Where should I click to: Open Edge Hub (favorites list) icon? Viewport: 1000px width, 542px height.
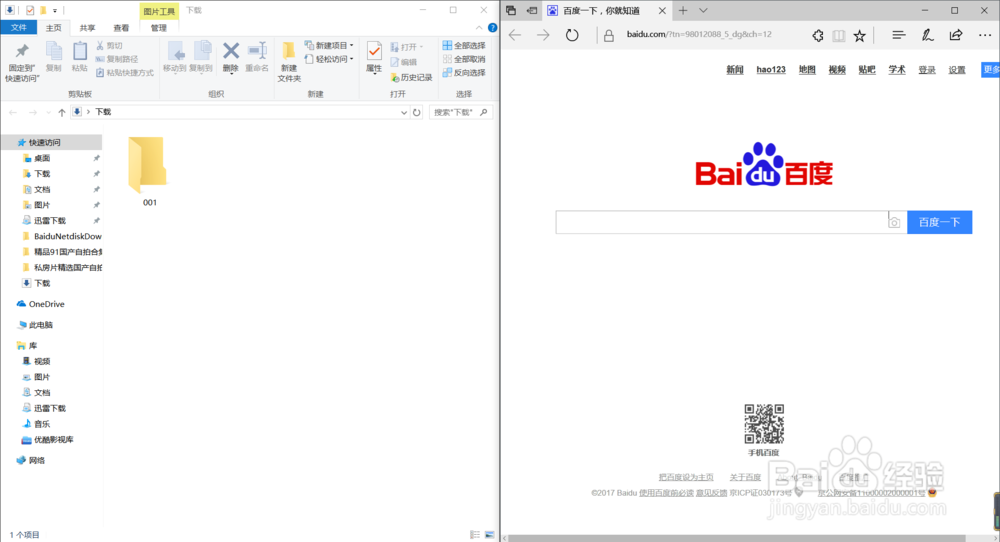pos(899,35)
